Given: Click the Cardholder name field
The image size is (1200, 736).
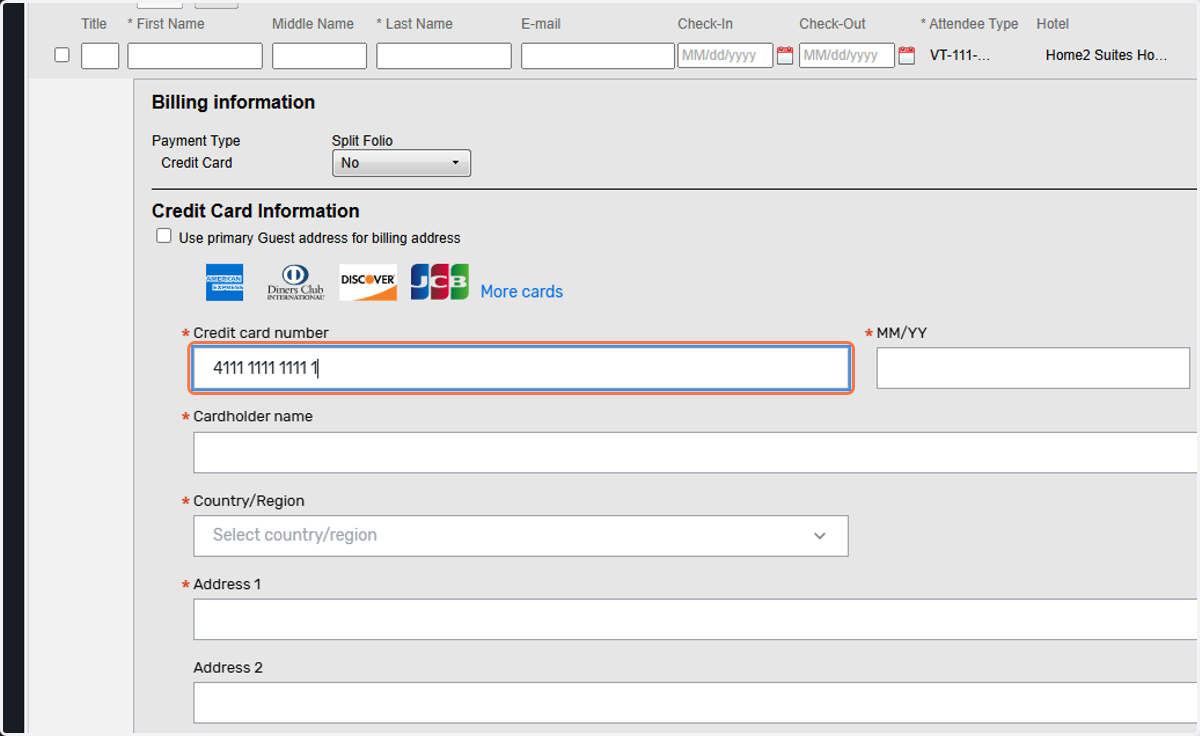Looking at the screenshot, I should pyautogui.click(x=696, y=452).
